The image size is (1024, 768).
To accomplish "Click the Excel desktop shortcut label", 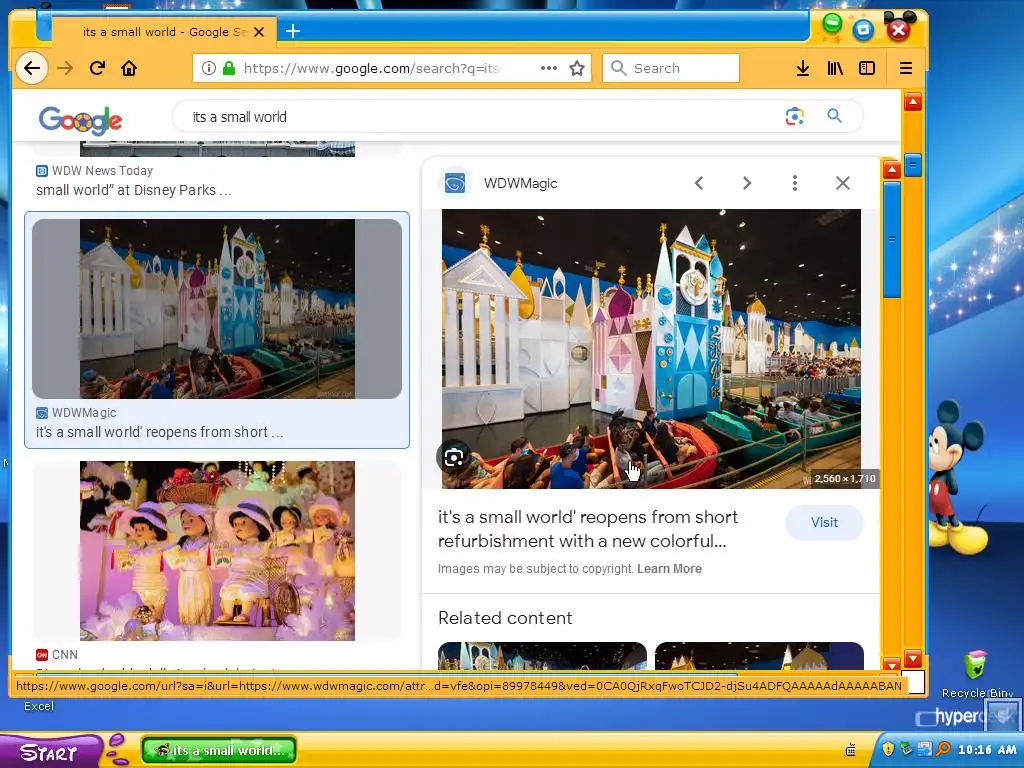I will tap(39, 706).
